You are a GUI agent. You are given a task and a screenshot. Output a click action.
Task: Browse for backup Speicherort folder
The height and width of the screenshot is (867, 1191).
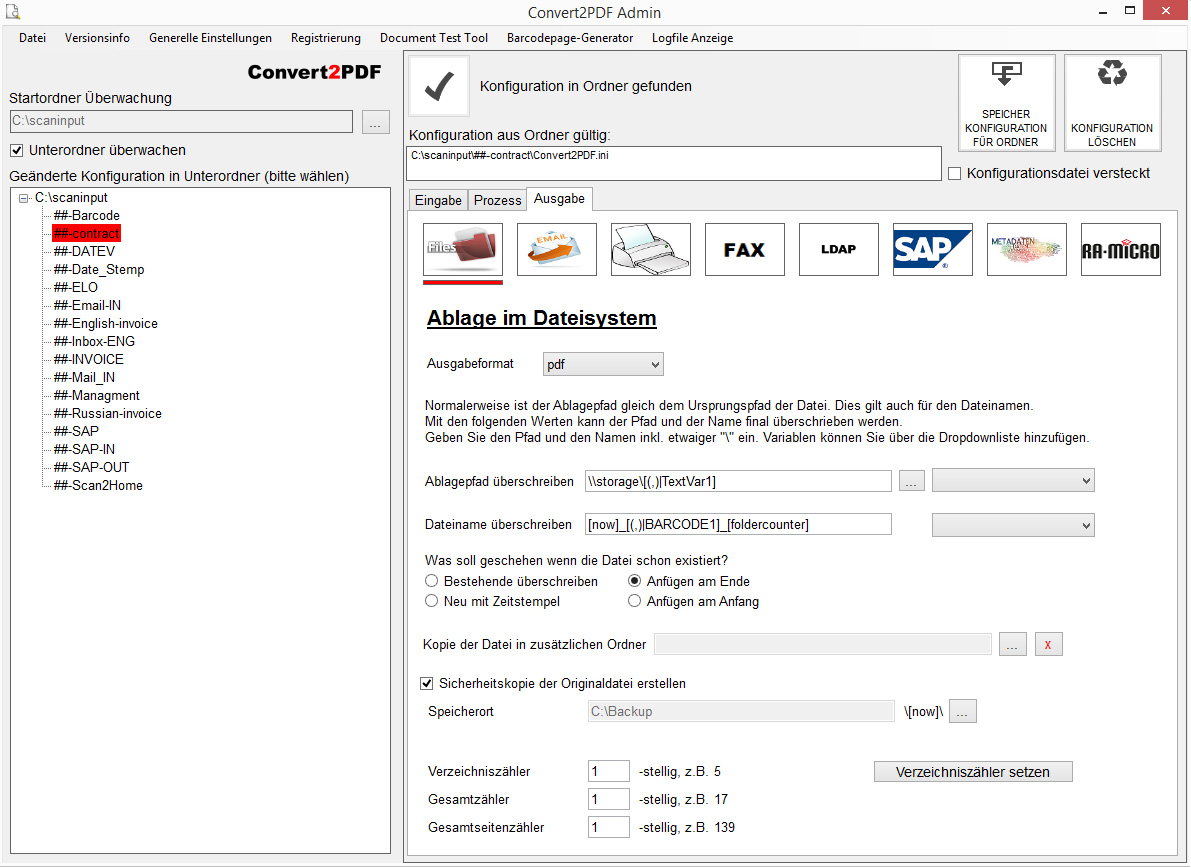tap(962, 712)
